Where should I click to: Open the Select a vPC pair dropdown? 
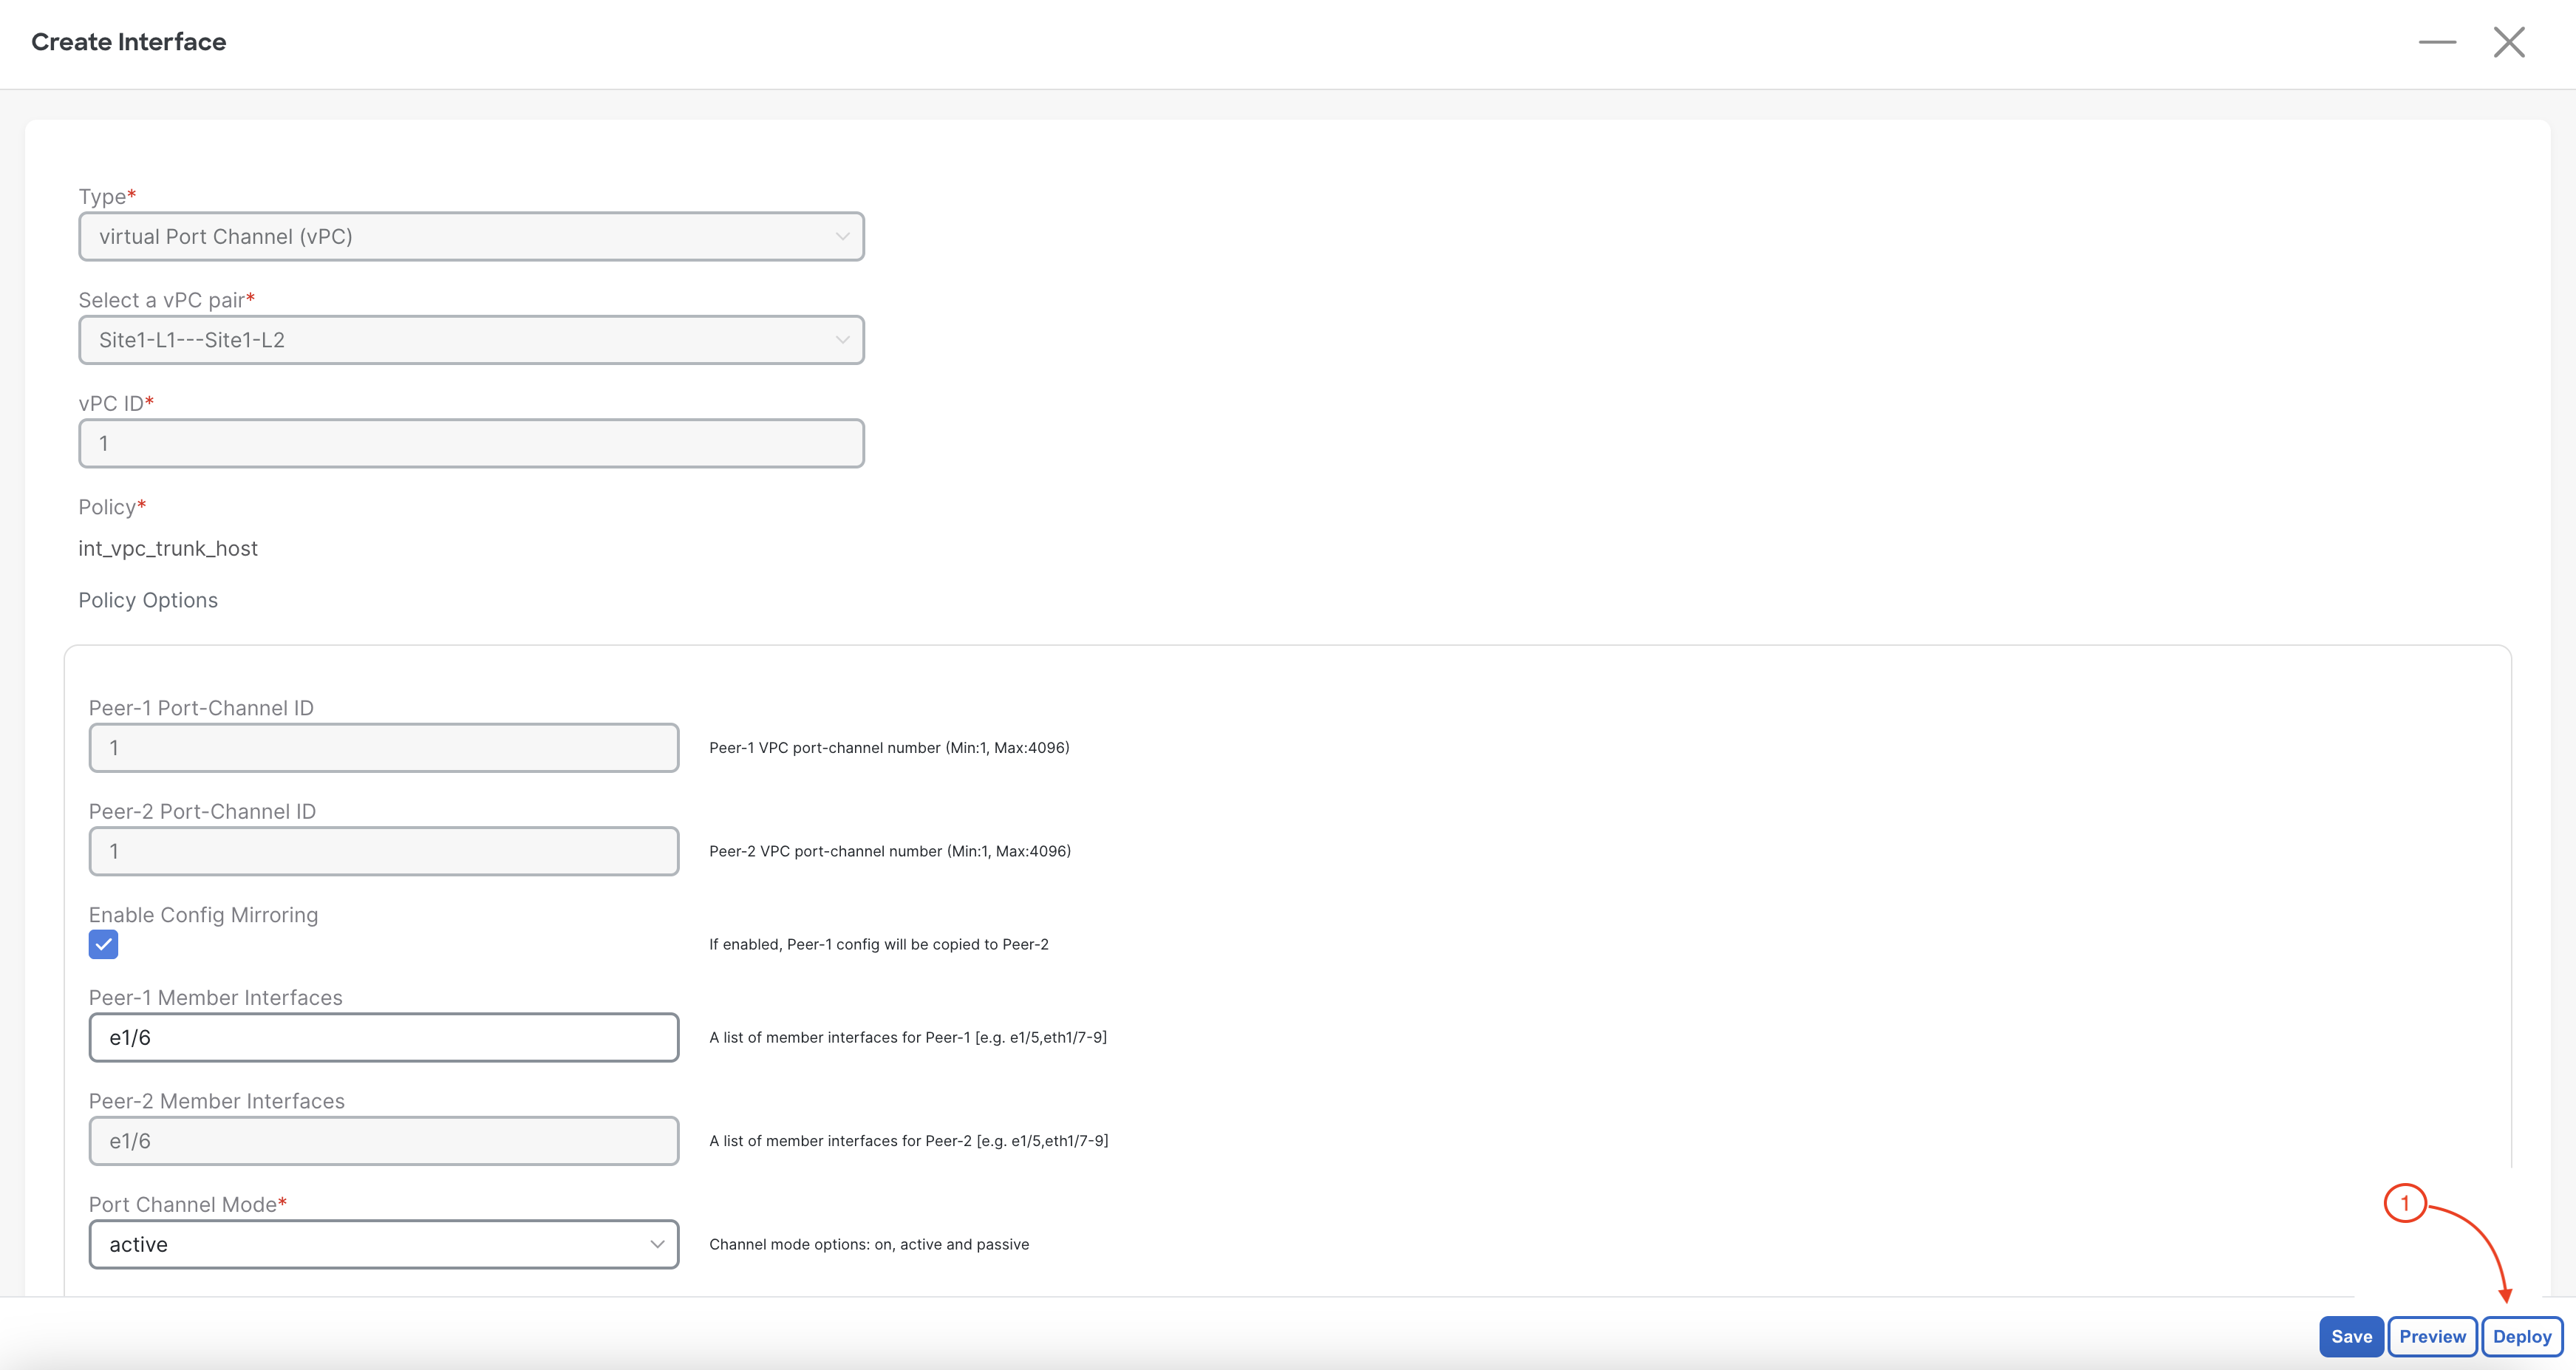[471, 340]
